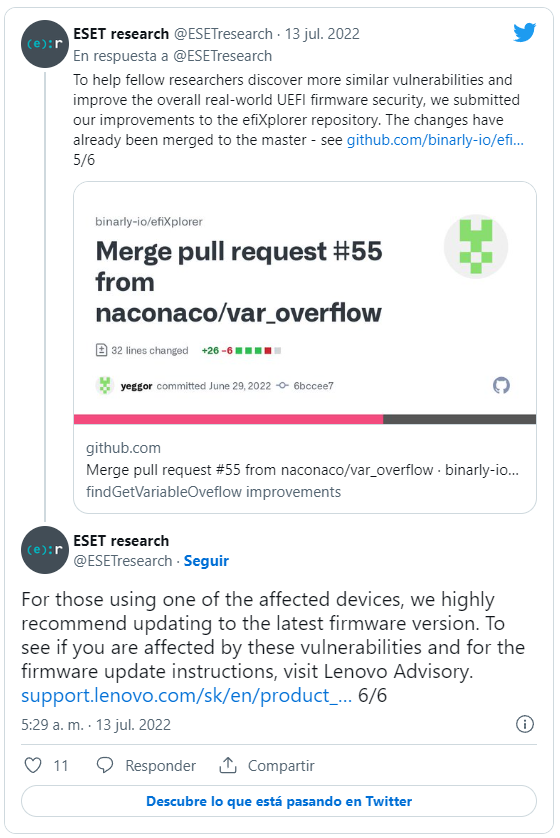Open the support.lenovo.com link
The height and width of the screenshot is (838, 560).
point(186,695)
